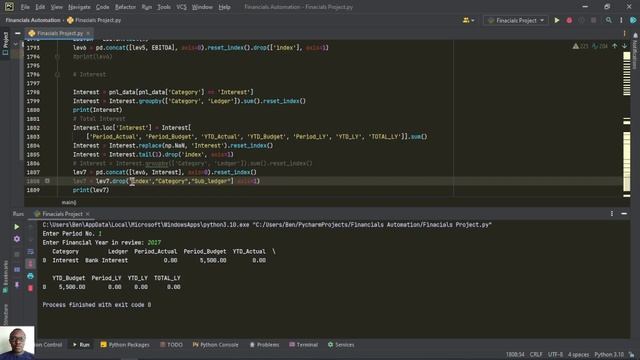Open the View menu

pyautogui.click(x=56, y=7)
